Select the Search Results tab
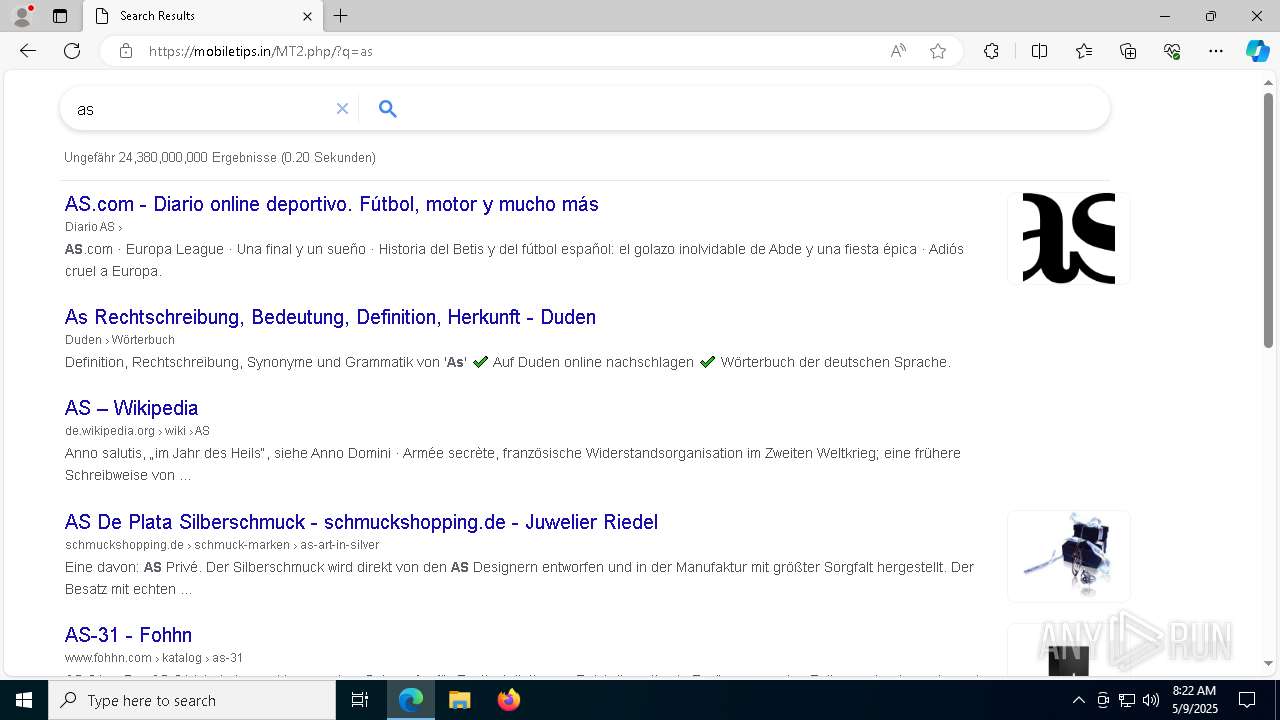Viewport: 1280px width, 720px height. pyautogui.click(x=202, y=16)
